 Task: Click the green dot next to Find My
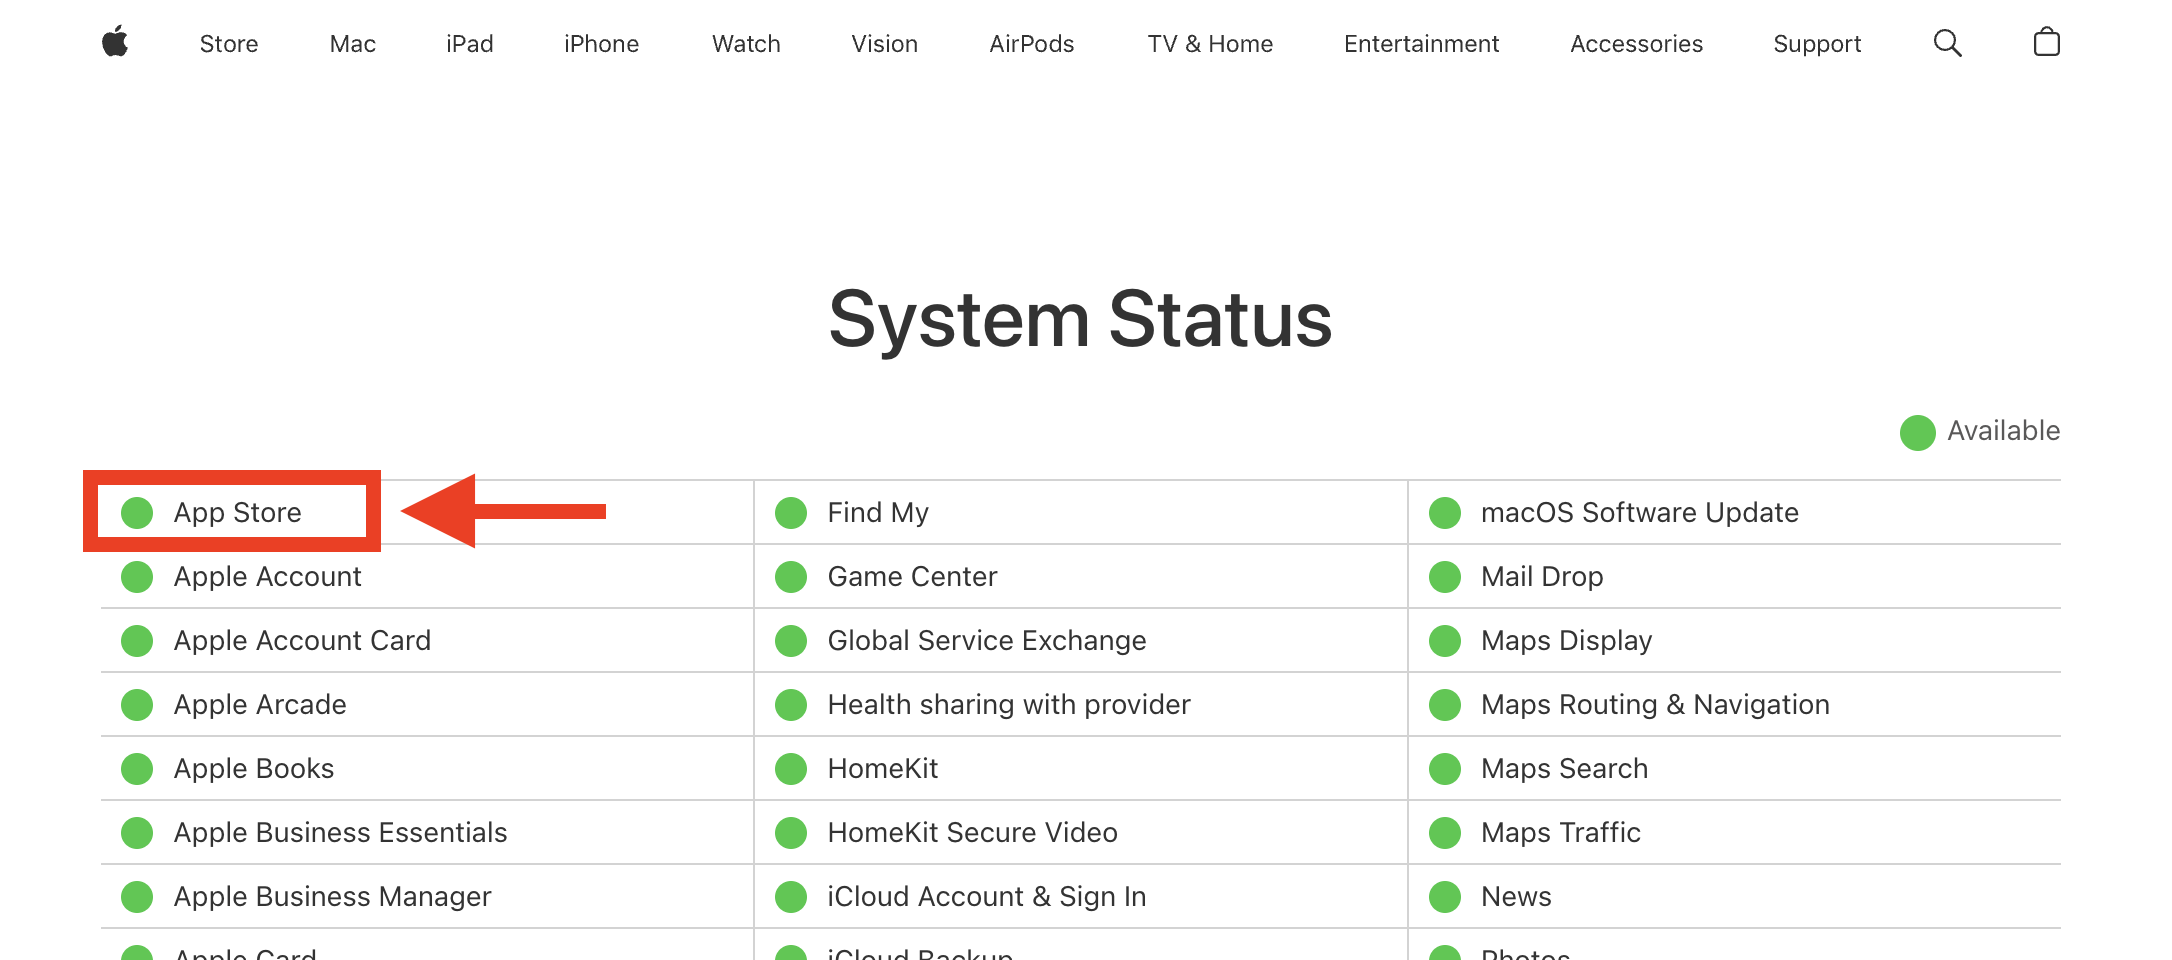[x=791, y=513]
